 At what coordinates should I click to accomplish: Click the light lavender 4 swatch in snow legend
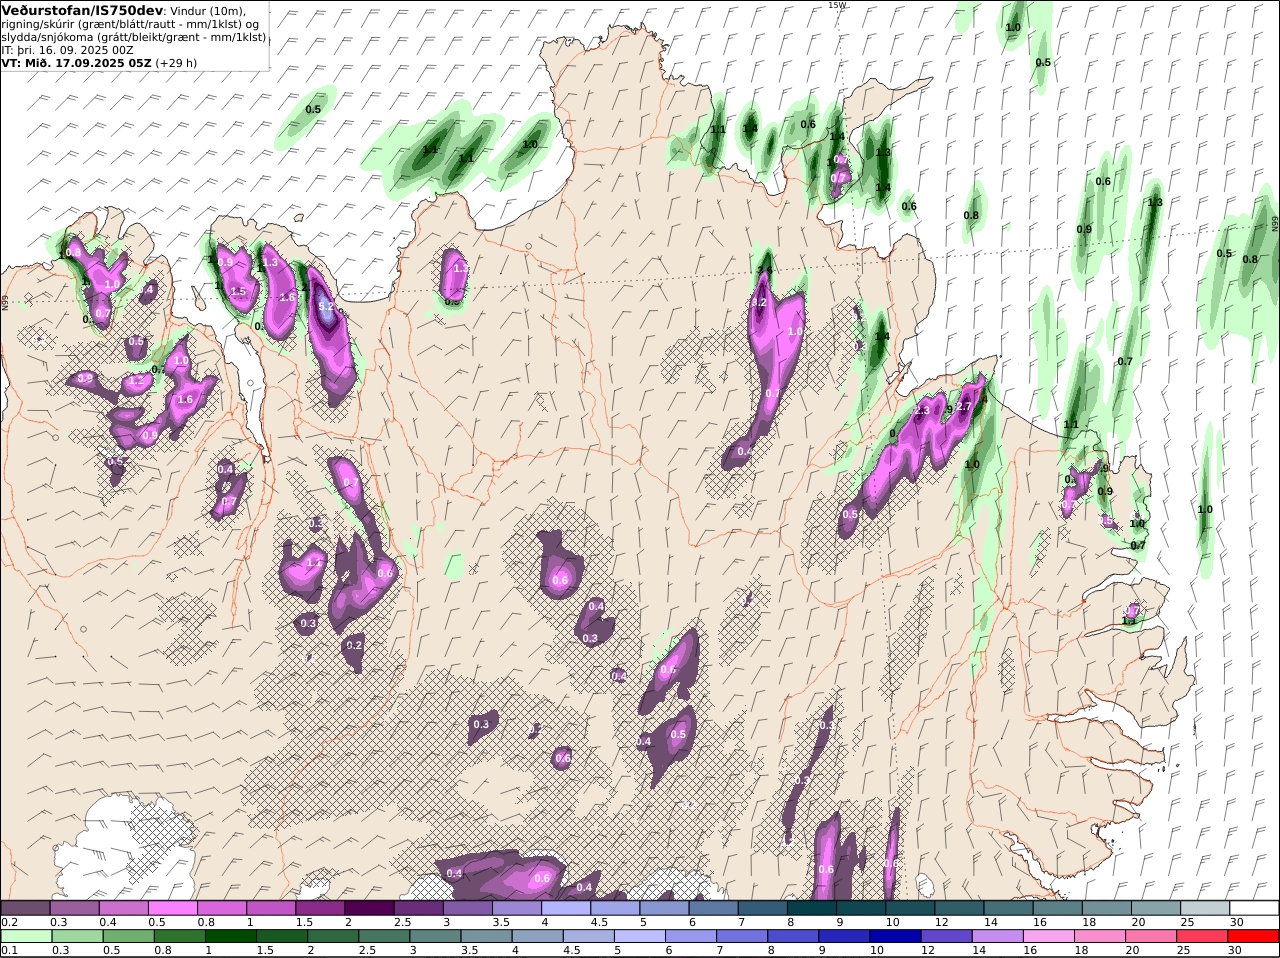pos(566,908)
